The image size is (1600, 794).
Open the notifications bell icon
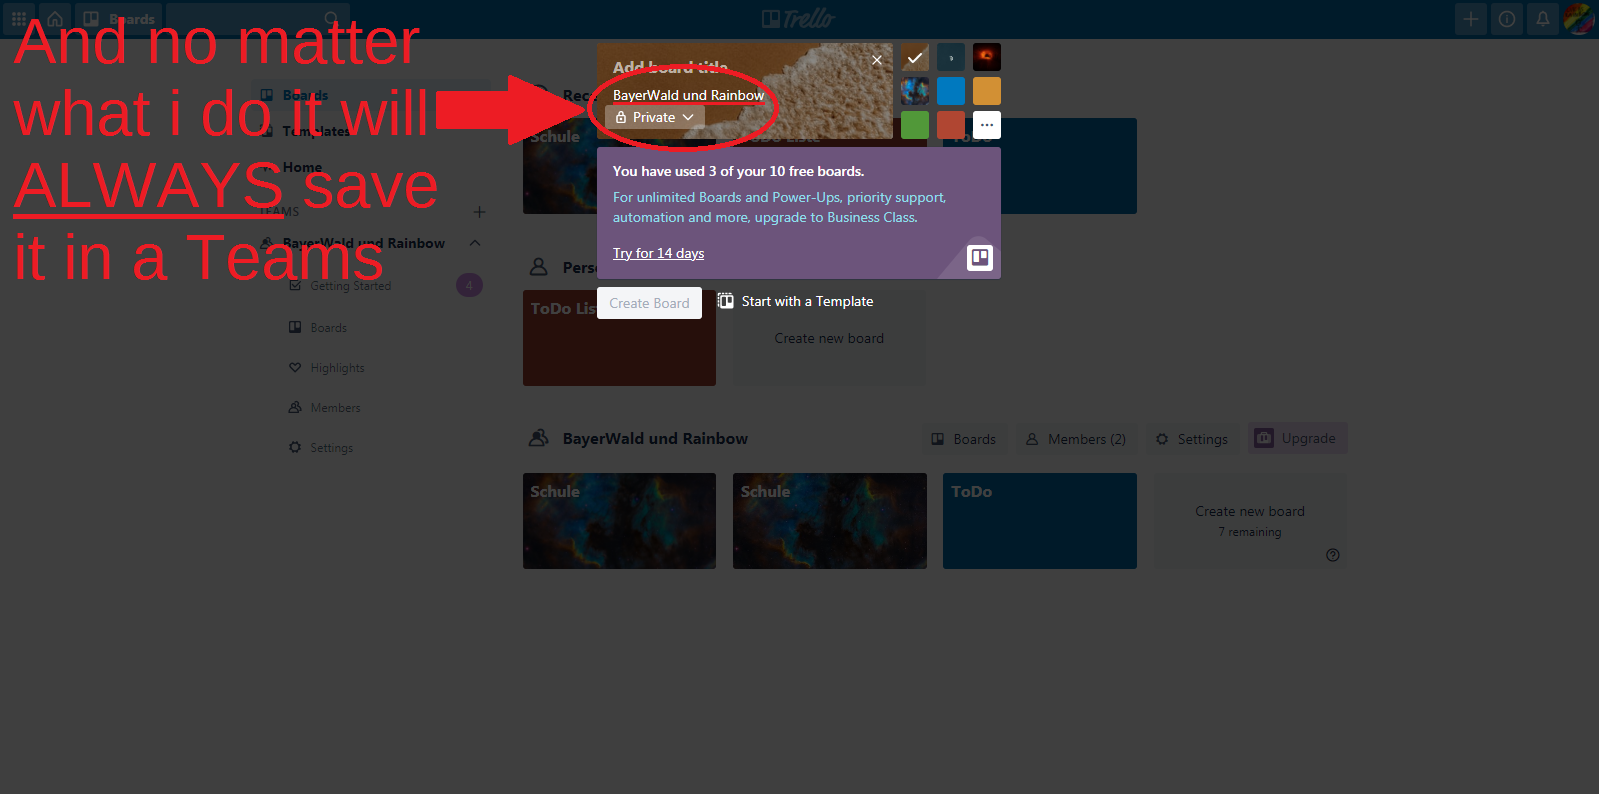1542,18
